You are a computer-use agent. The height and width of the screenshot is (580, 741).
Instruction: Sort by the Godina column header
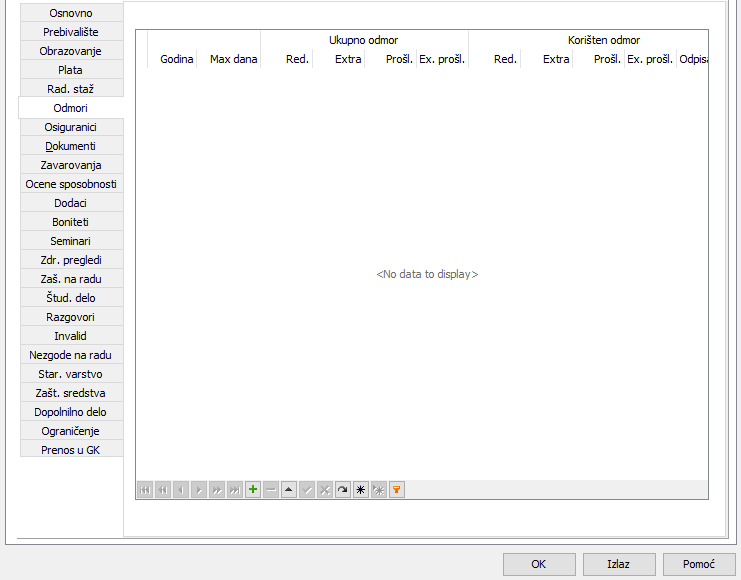[176, 60]
